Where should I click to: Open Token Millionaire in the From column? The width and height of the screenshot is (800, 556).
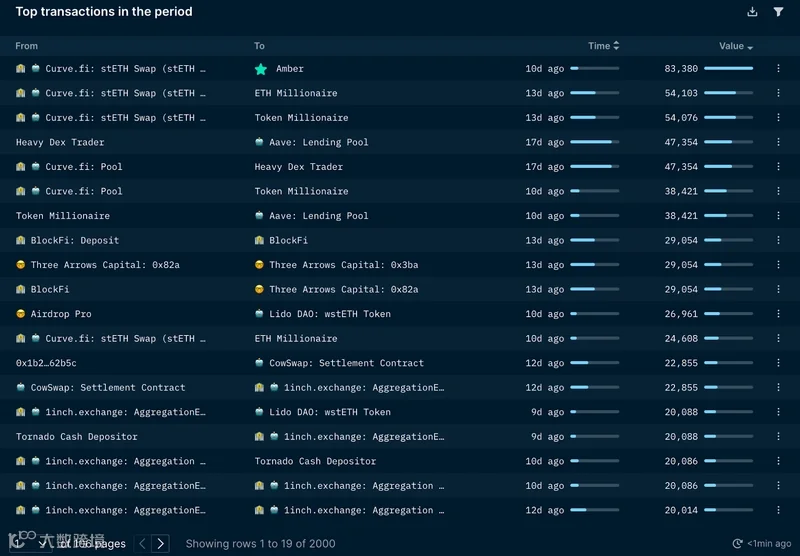pos(63,216)
